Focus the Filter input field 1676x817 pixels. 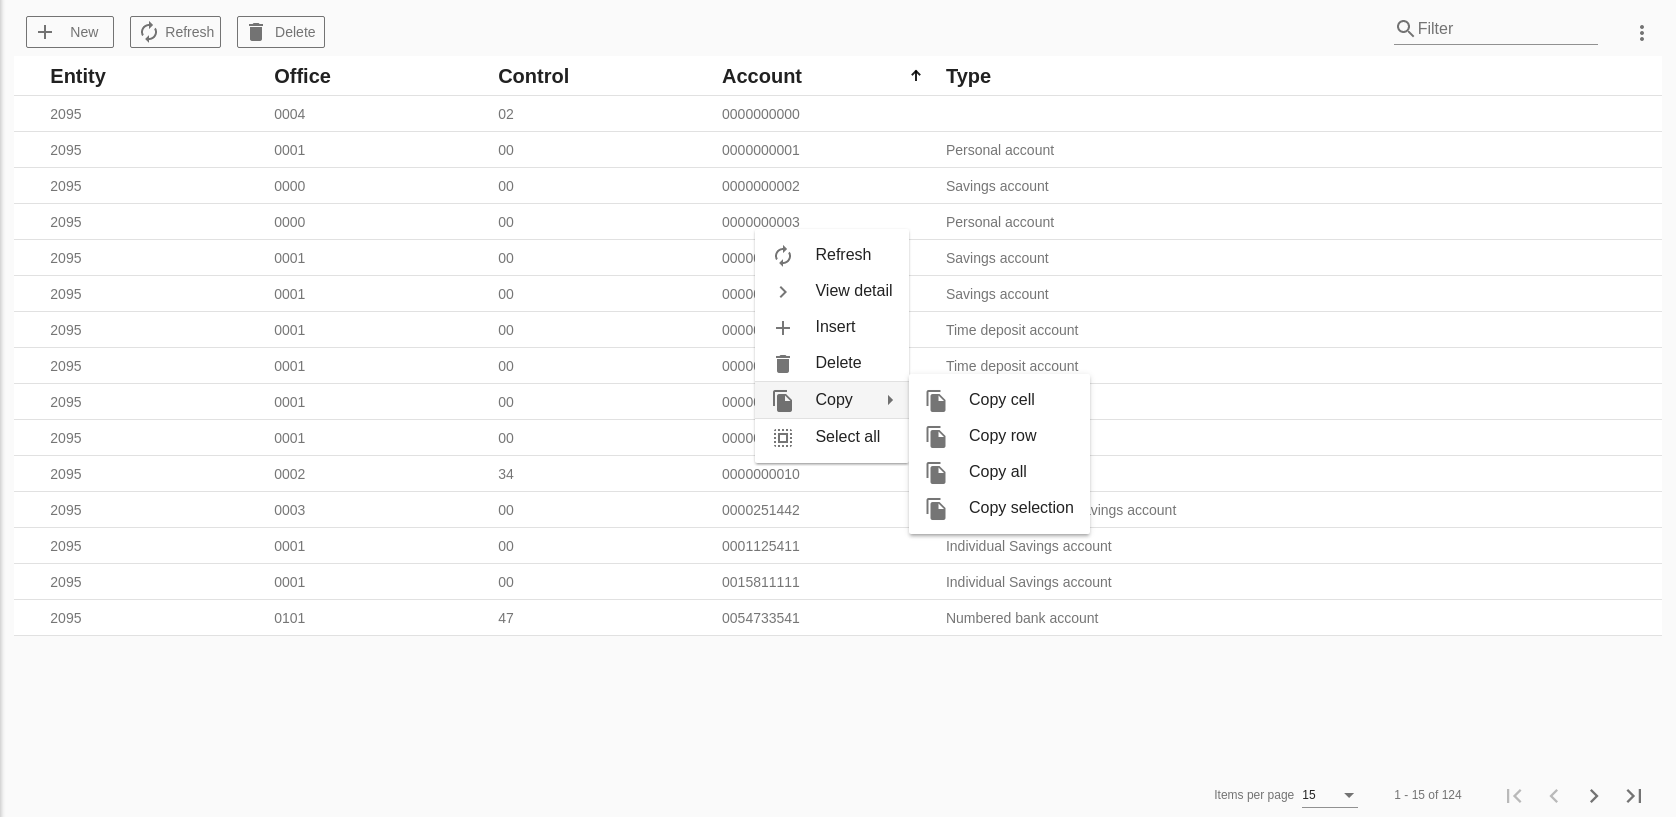click(1506, 29)
